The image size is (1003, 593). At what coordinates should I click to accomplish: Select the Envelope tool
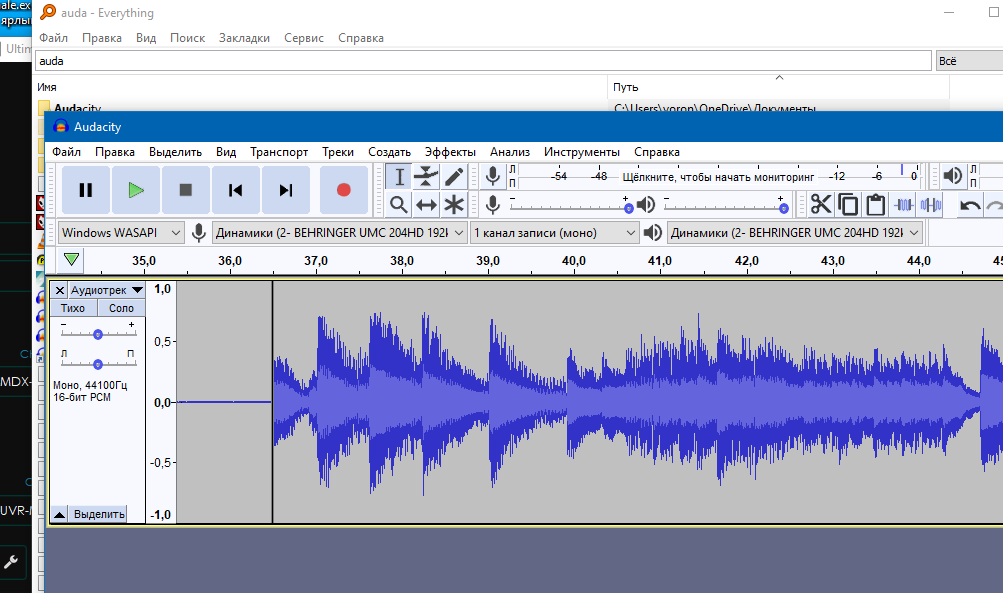[x=427, y=177]
